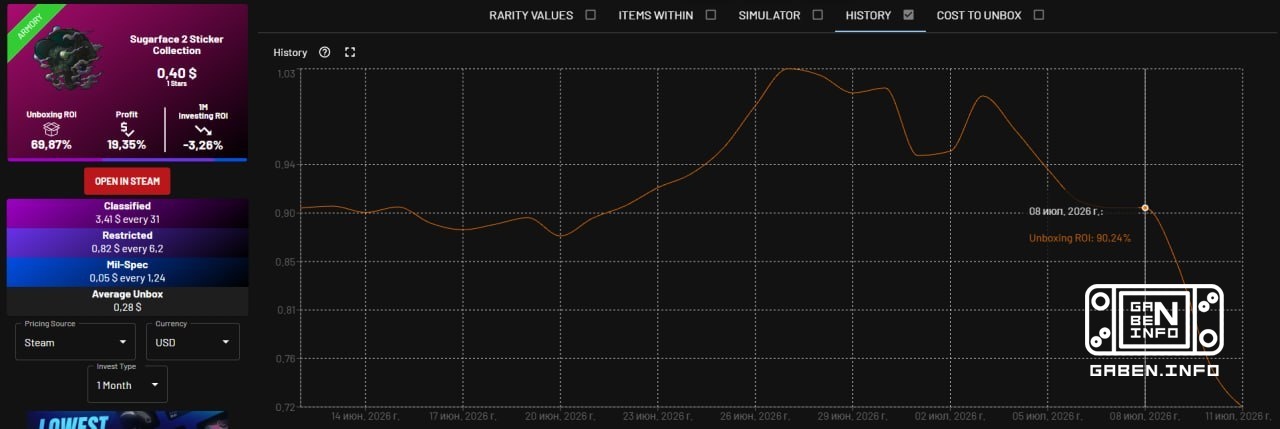1280x429 pixels.
Task: Open the Currency USD dropdown
Action: click(x=193, y=342)
